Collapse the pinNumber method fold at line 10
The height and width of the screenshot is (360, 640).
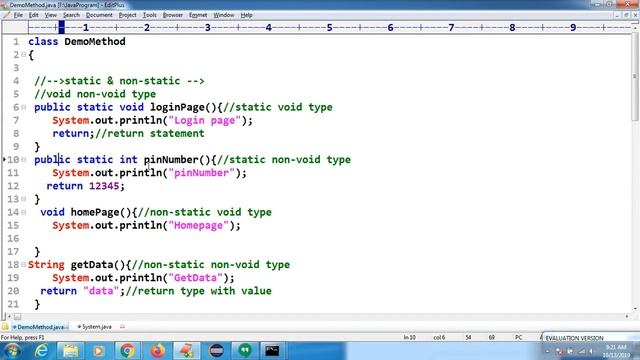pyautogui.click(x=24, y=160)
